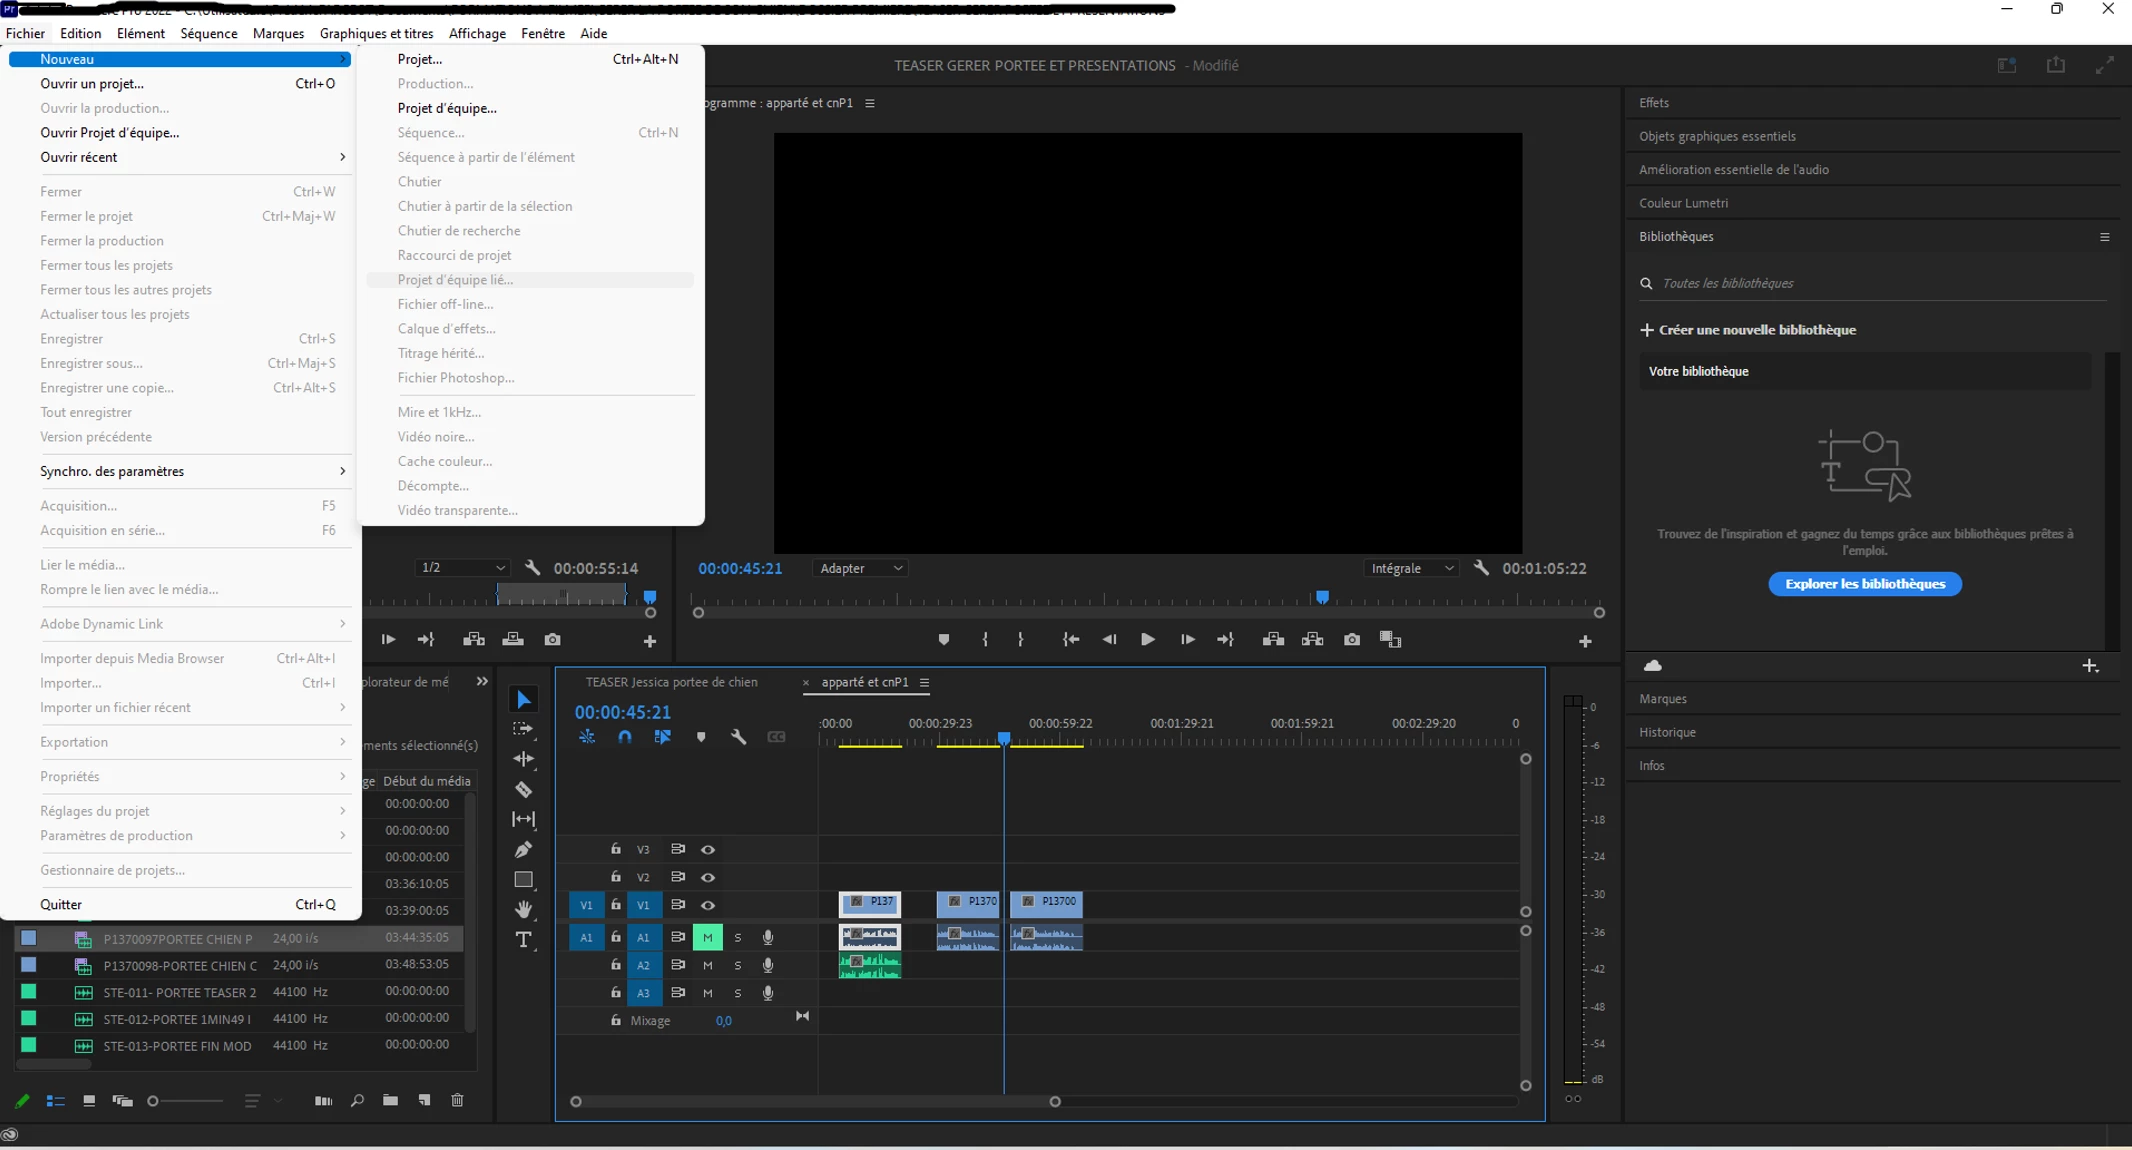Open the Intégrale playback resolution dropdown

tap(1411, 568)
